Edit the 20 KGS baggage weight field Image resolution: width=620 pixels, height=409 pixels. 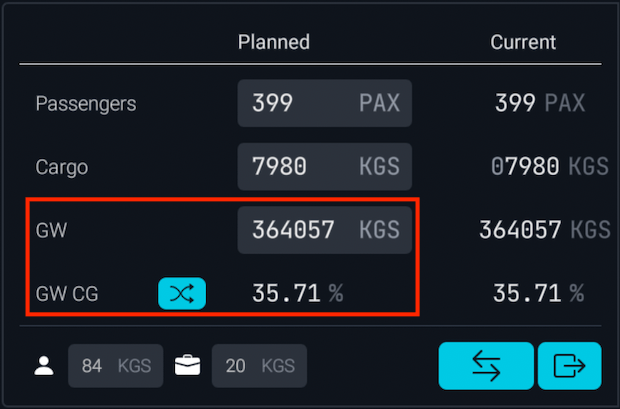tap(258, 366)
